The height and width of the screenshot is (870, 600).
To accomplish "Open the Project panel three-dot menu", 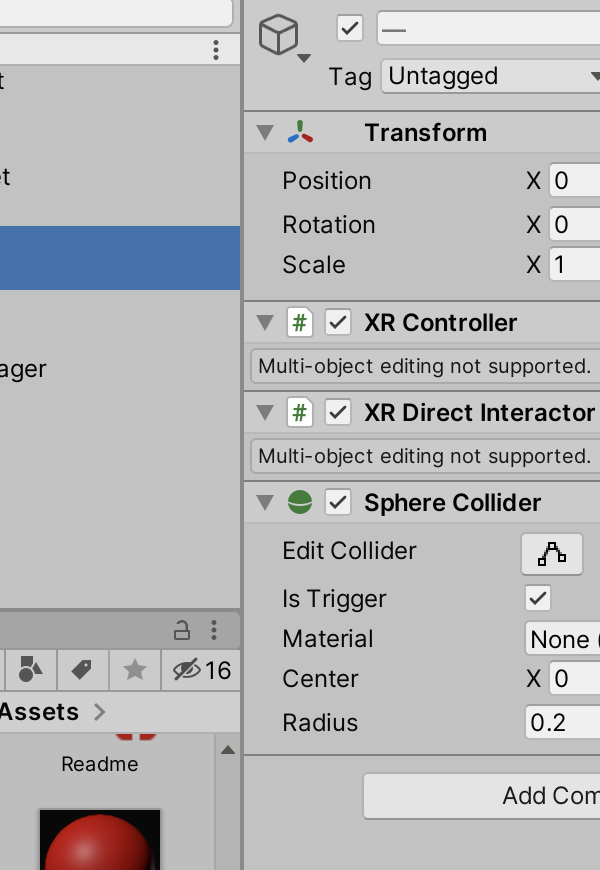I will pyautogui.click(x=214, y=630).
